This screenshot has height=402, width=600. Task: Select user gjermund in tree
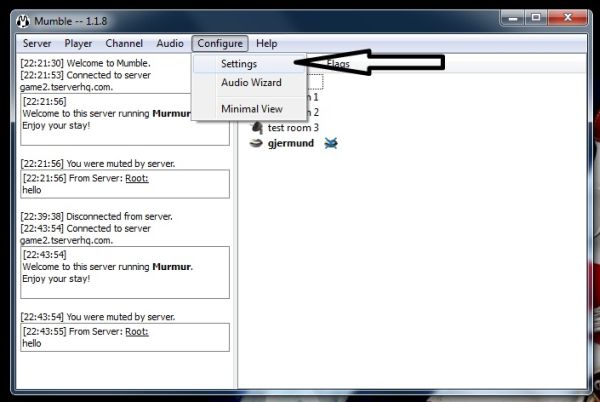[291, 143]
